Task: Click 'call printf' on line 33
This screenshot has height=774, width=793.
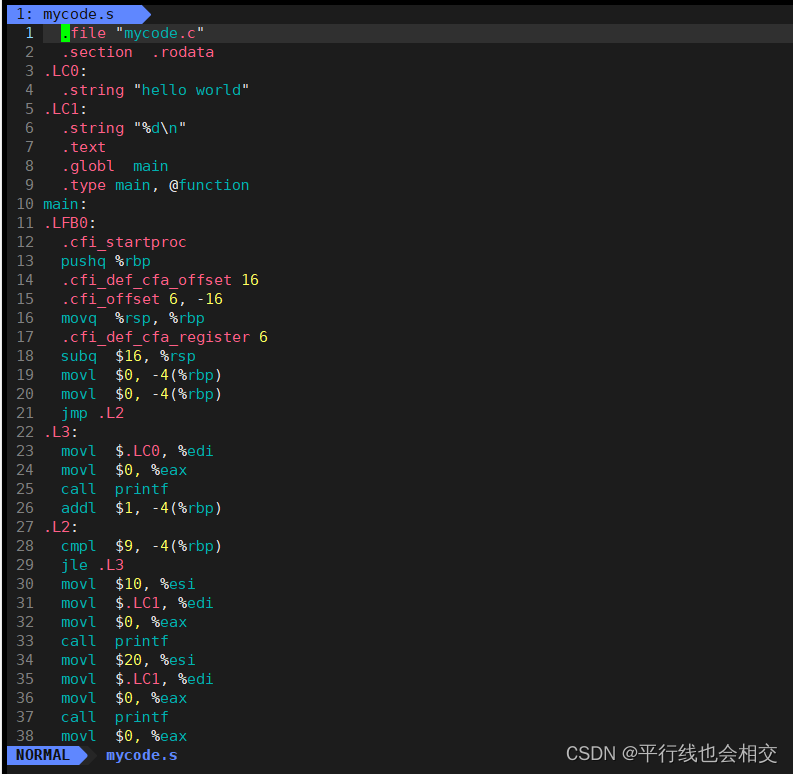Action: tap(115, 641)
